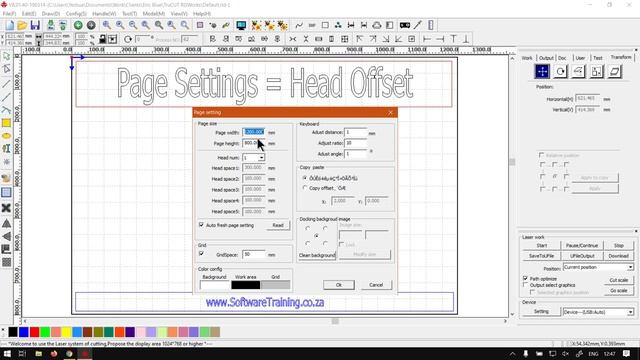The width and height of the screenshot is (640, 360).
Task: Select the text tool in left toolbar
Action: tap(6, 149)
